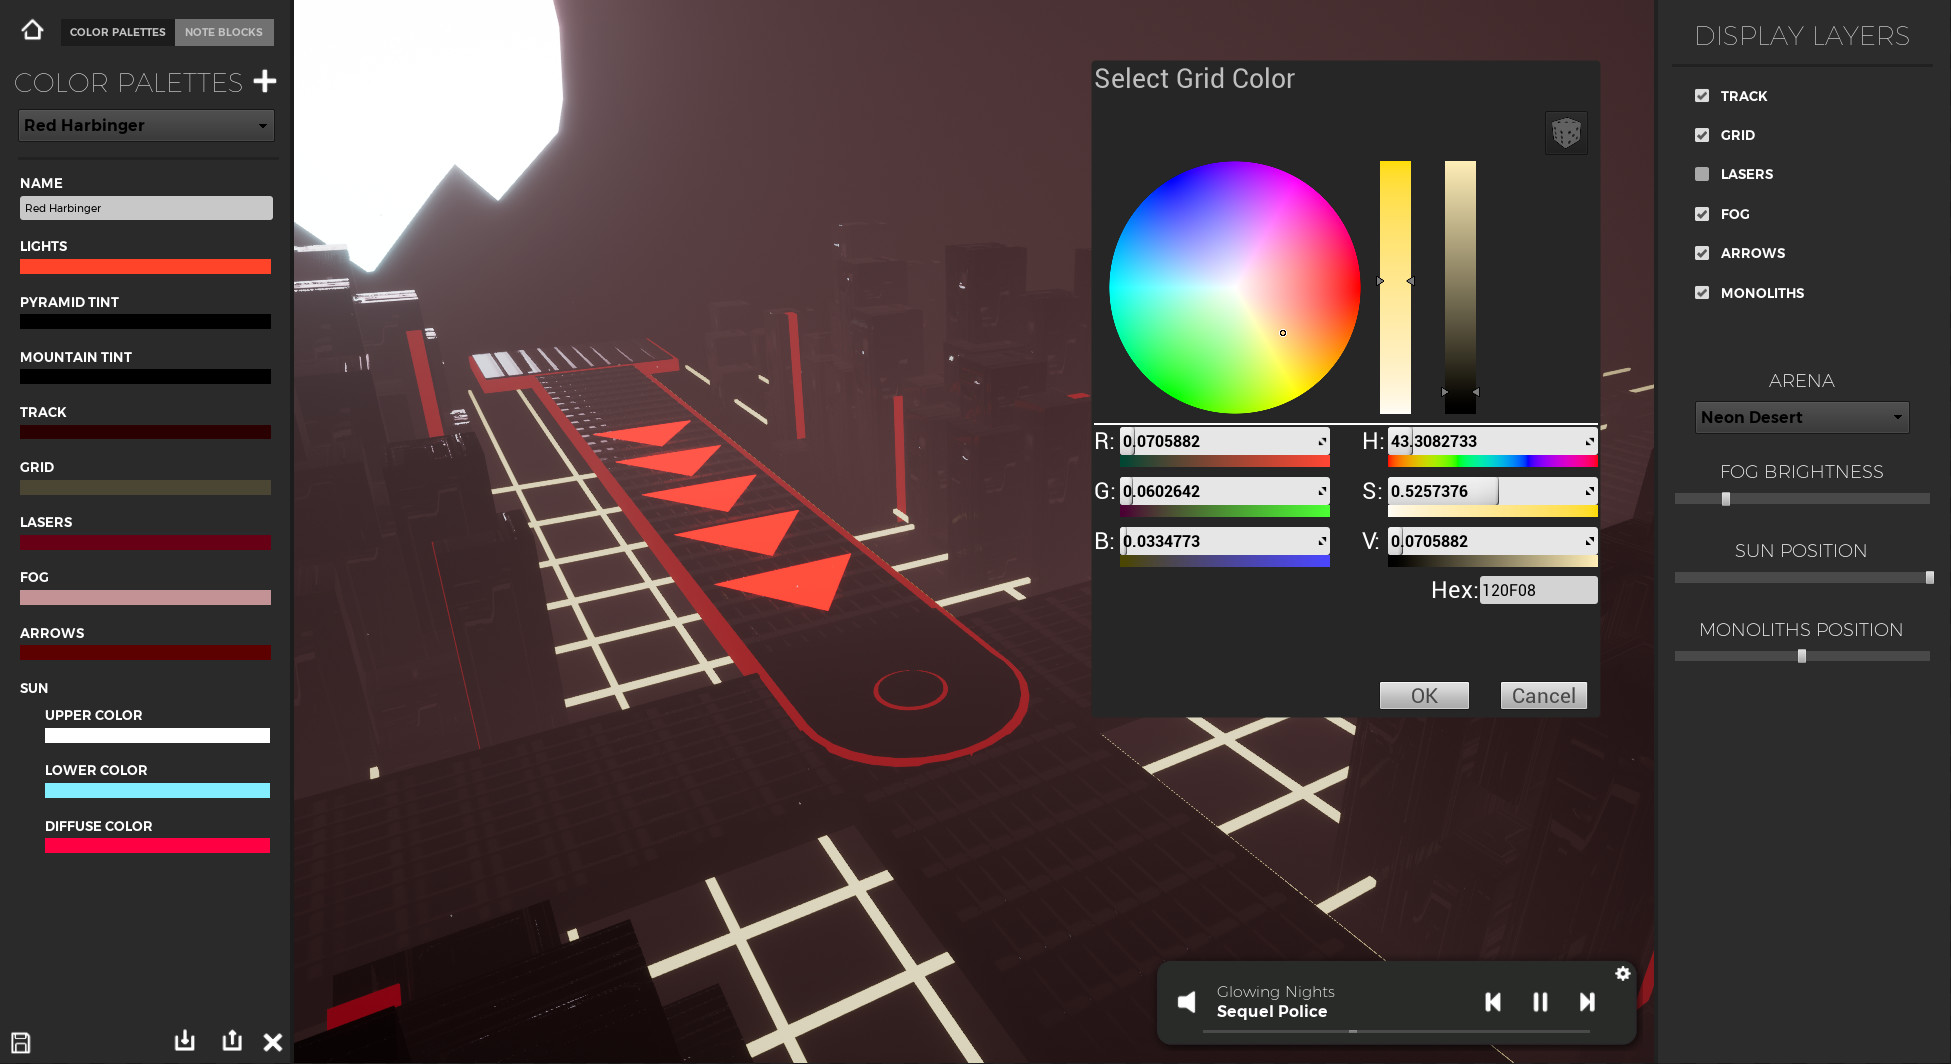The image size is (1951, 1064).
Task: Switch to the NOTE BLOCKS tab
Action: (224, 32)
